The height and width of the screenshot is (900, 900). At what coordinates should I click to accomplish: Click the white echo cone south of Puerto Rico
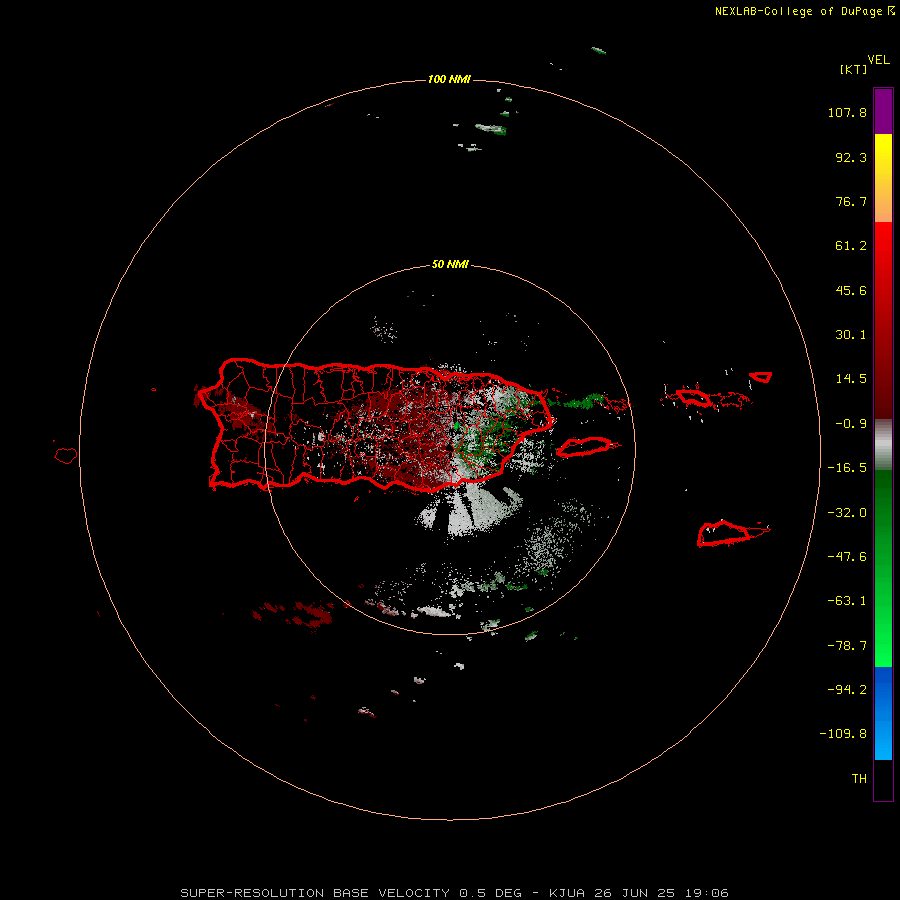tap(470, 510)
